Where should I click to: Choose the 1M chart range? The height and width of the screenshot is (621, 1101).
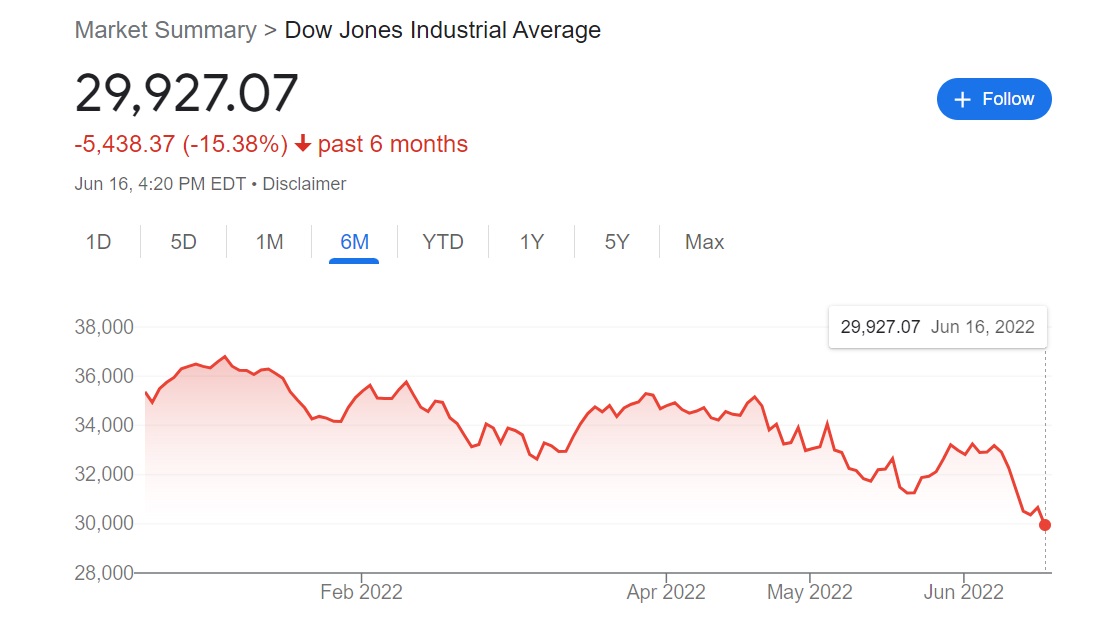tap(269, 242)
